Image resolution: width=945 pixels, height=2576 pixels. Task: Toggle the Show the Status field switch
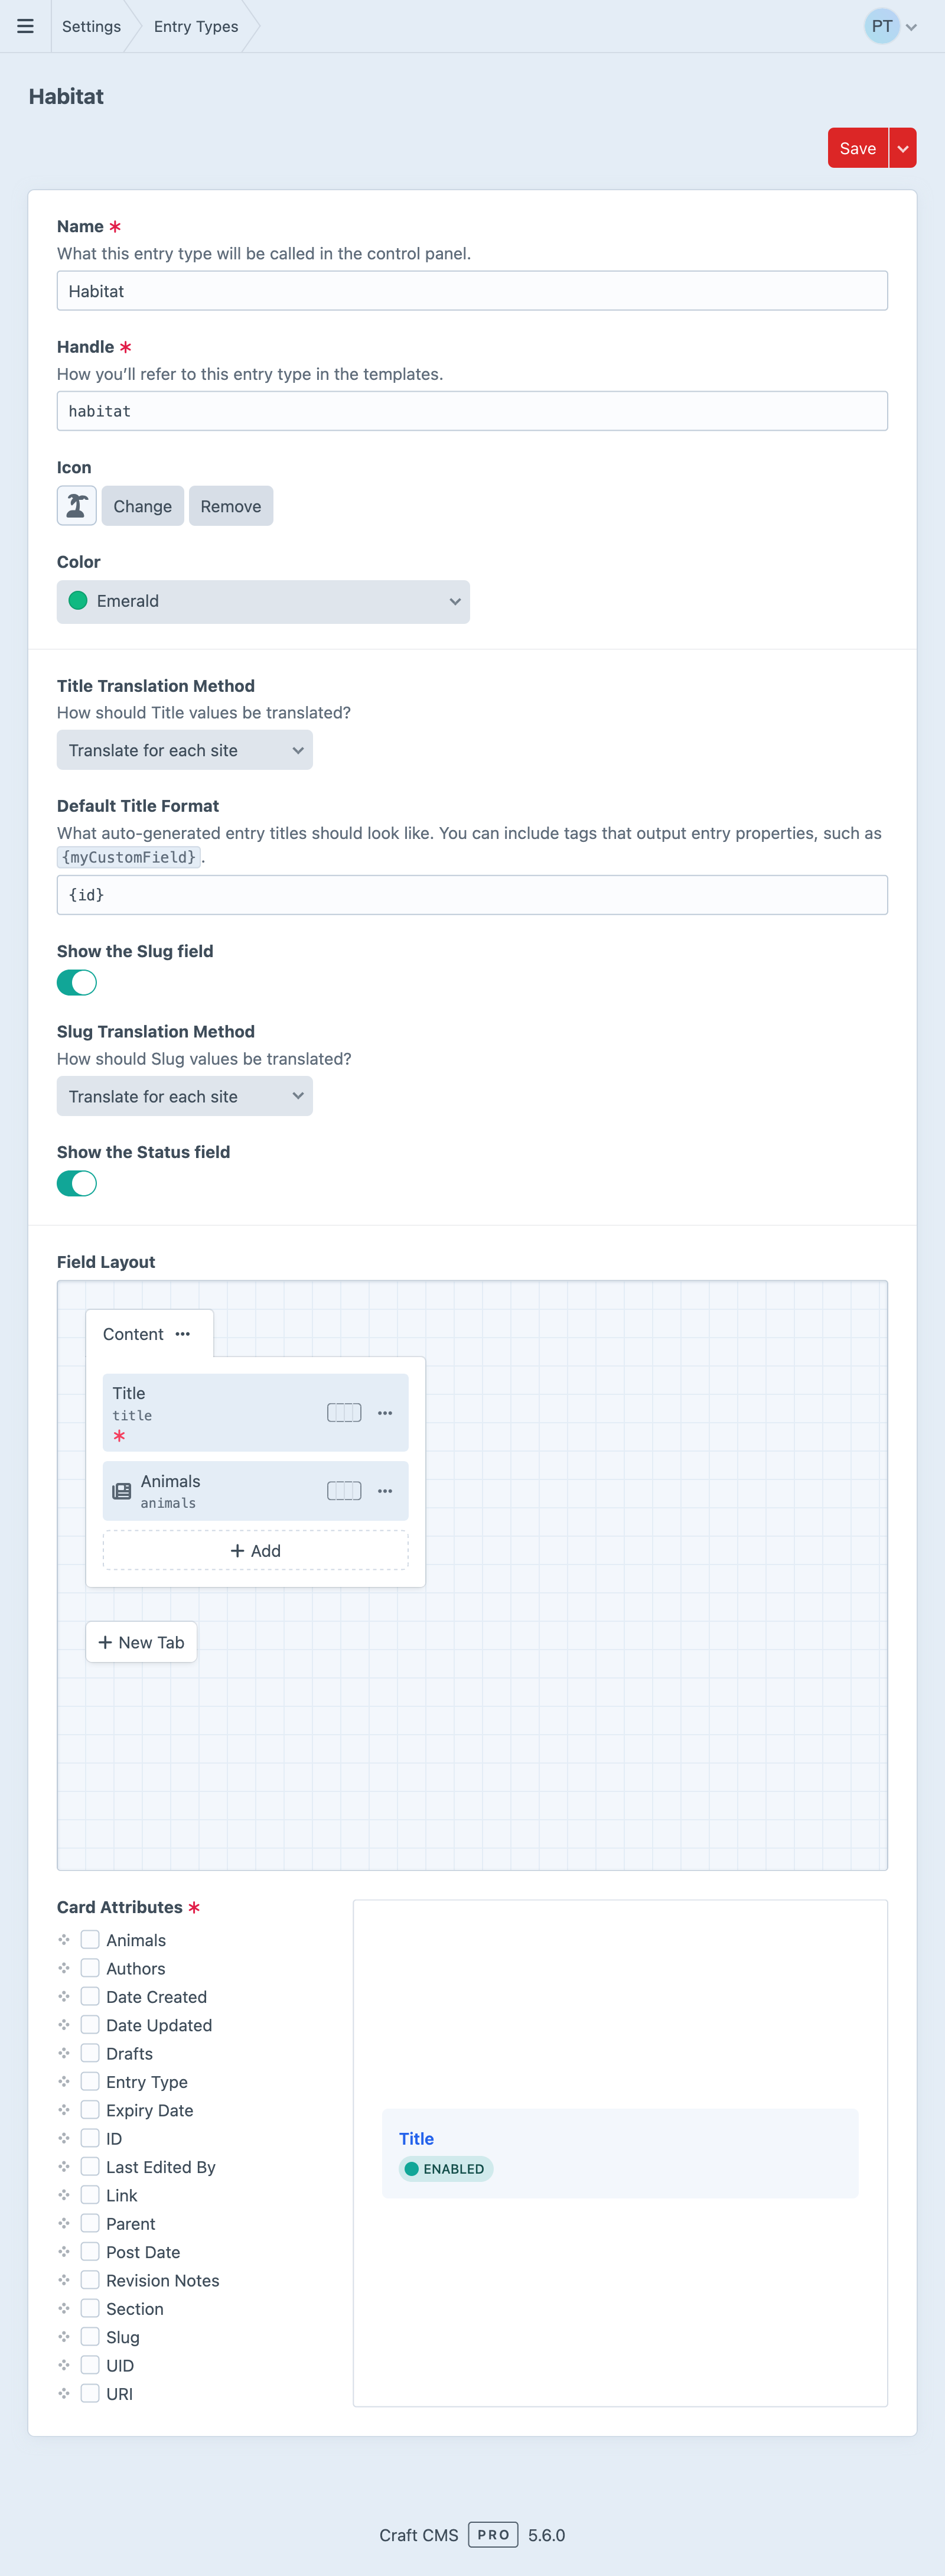[77, 1184]
